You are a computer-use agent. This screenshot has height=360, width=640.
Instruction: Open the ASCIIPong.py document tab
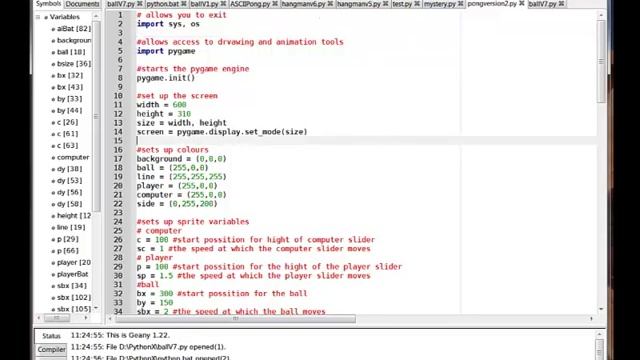(250, 4)
